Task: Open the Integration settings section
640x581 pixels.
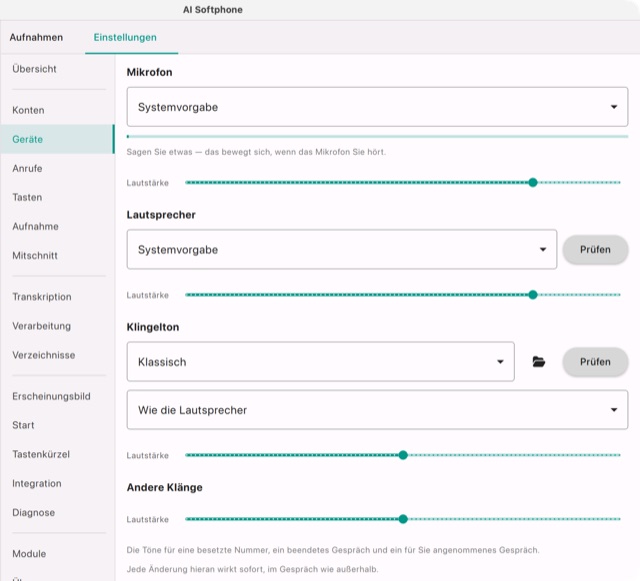Action: click(x=57, y=483)
